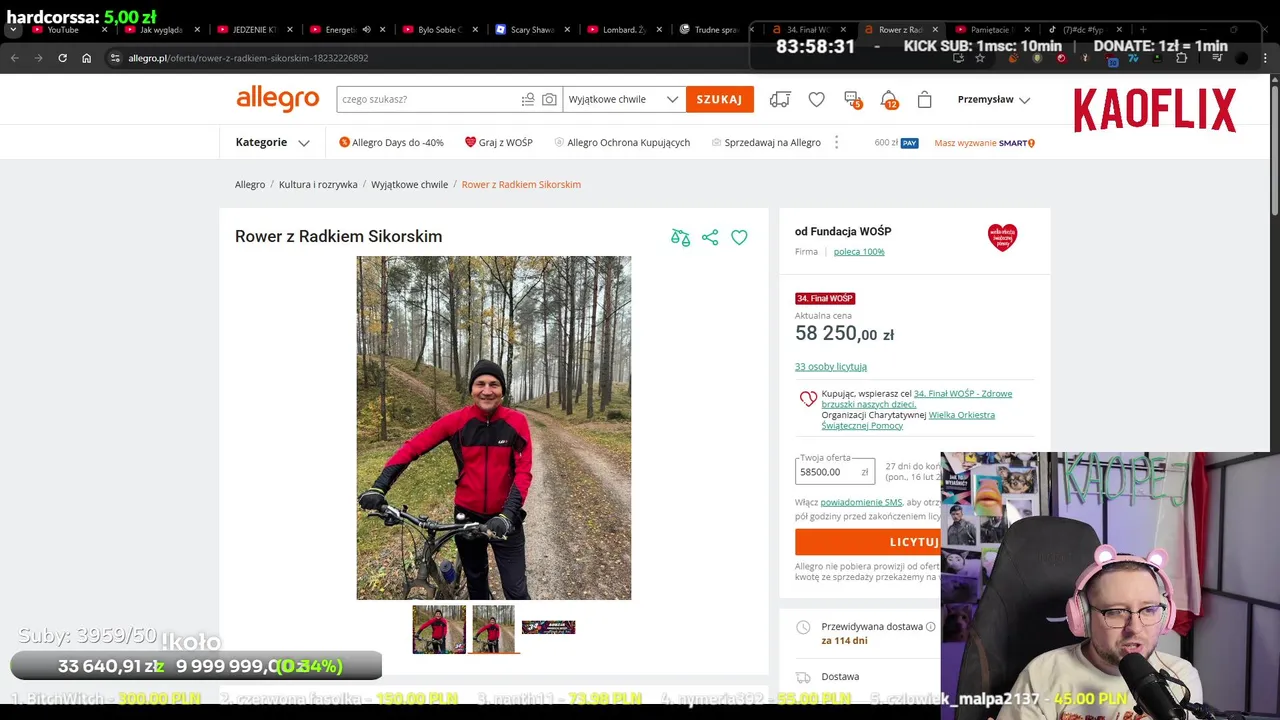Viewport: 1280px width, 720px height.
Task: Open the Przemysław account dropdown
Action: (x=994, y=99)
